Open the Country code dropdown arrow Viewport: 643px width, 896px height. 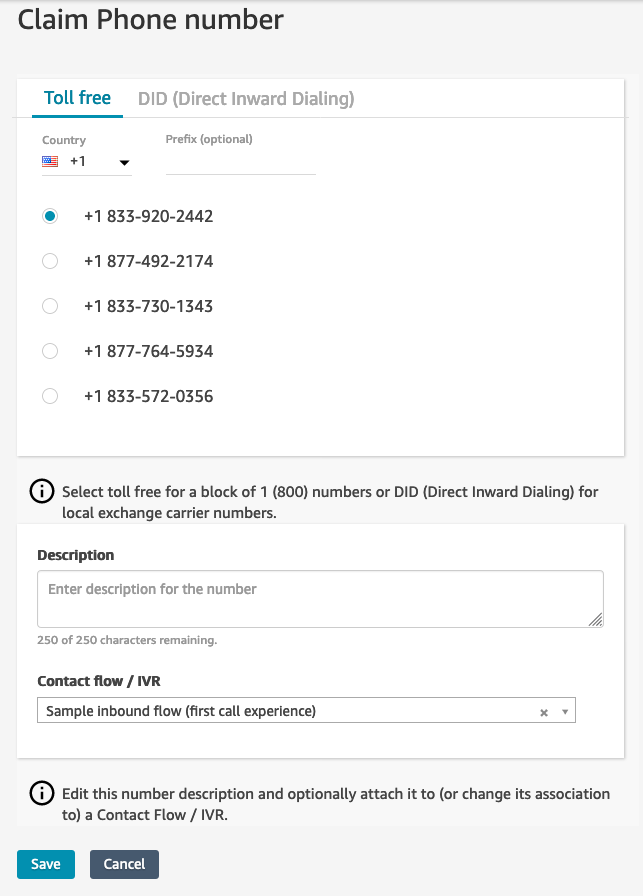pos(124,163)
